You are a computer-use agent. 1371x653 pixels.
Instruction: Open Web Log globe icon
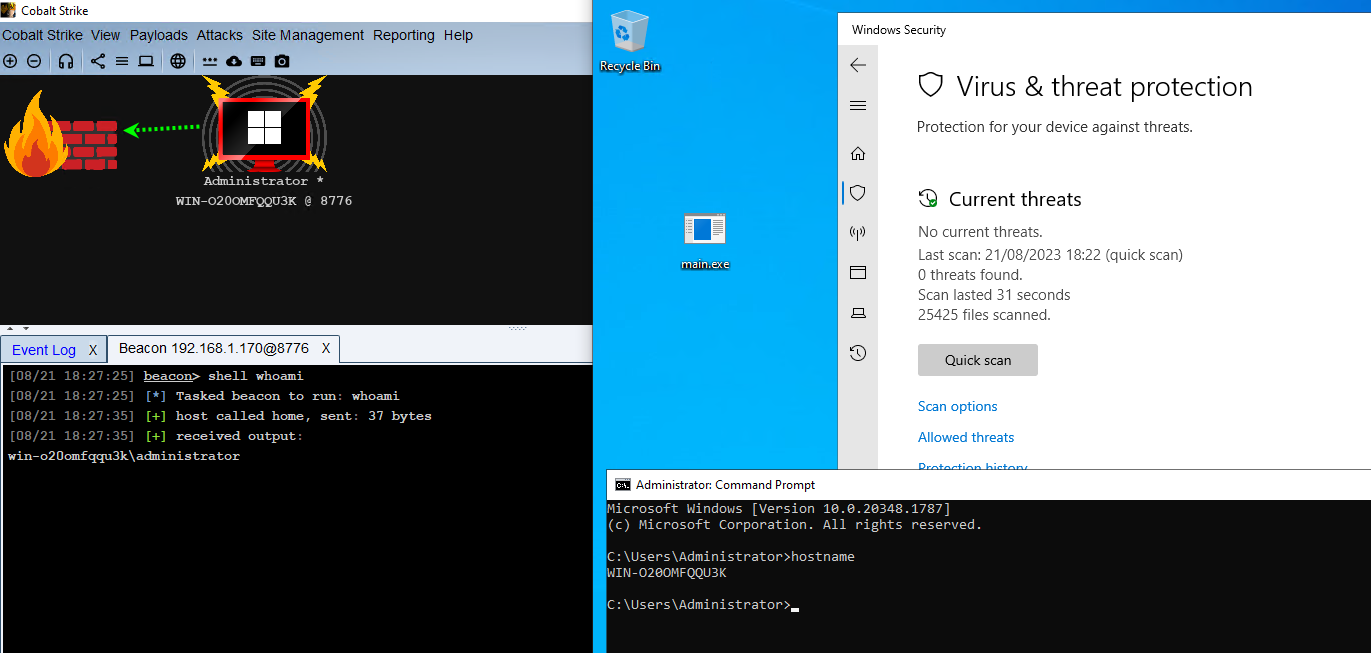[x=178, y=61]
